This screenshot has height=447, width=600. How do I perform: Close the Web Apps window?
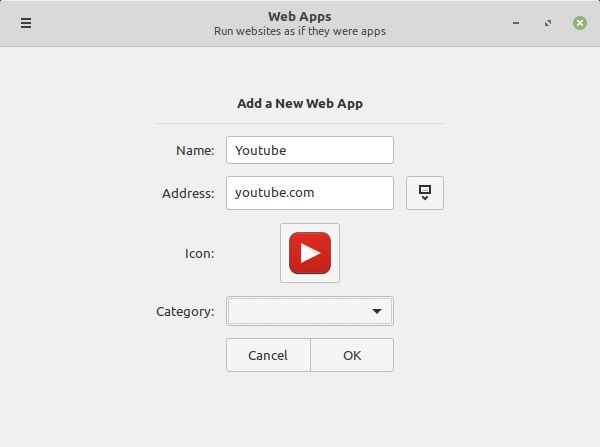coord(580,23)
